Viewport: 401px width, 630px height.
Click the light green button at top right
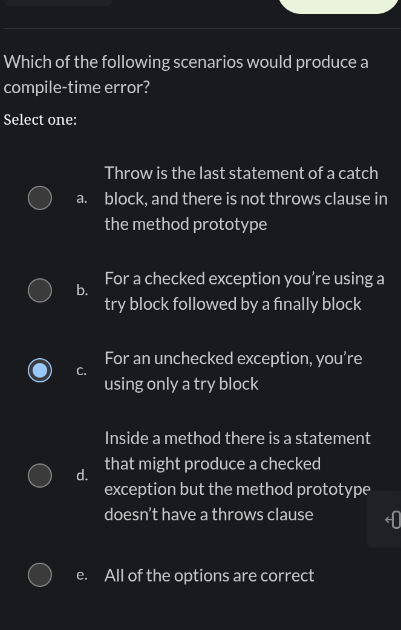(x=338, y=6)
